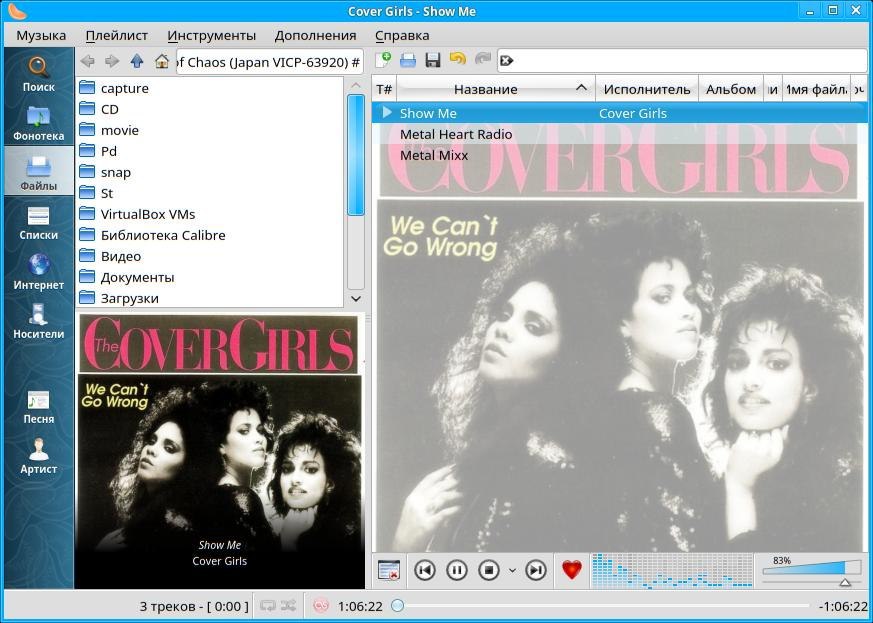Skip to the previous track

(425, 570)
